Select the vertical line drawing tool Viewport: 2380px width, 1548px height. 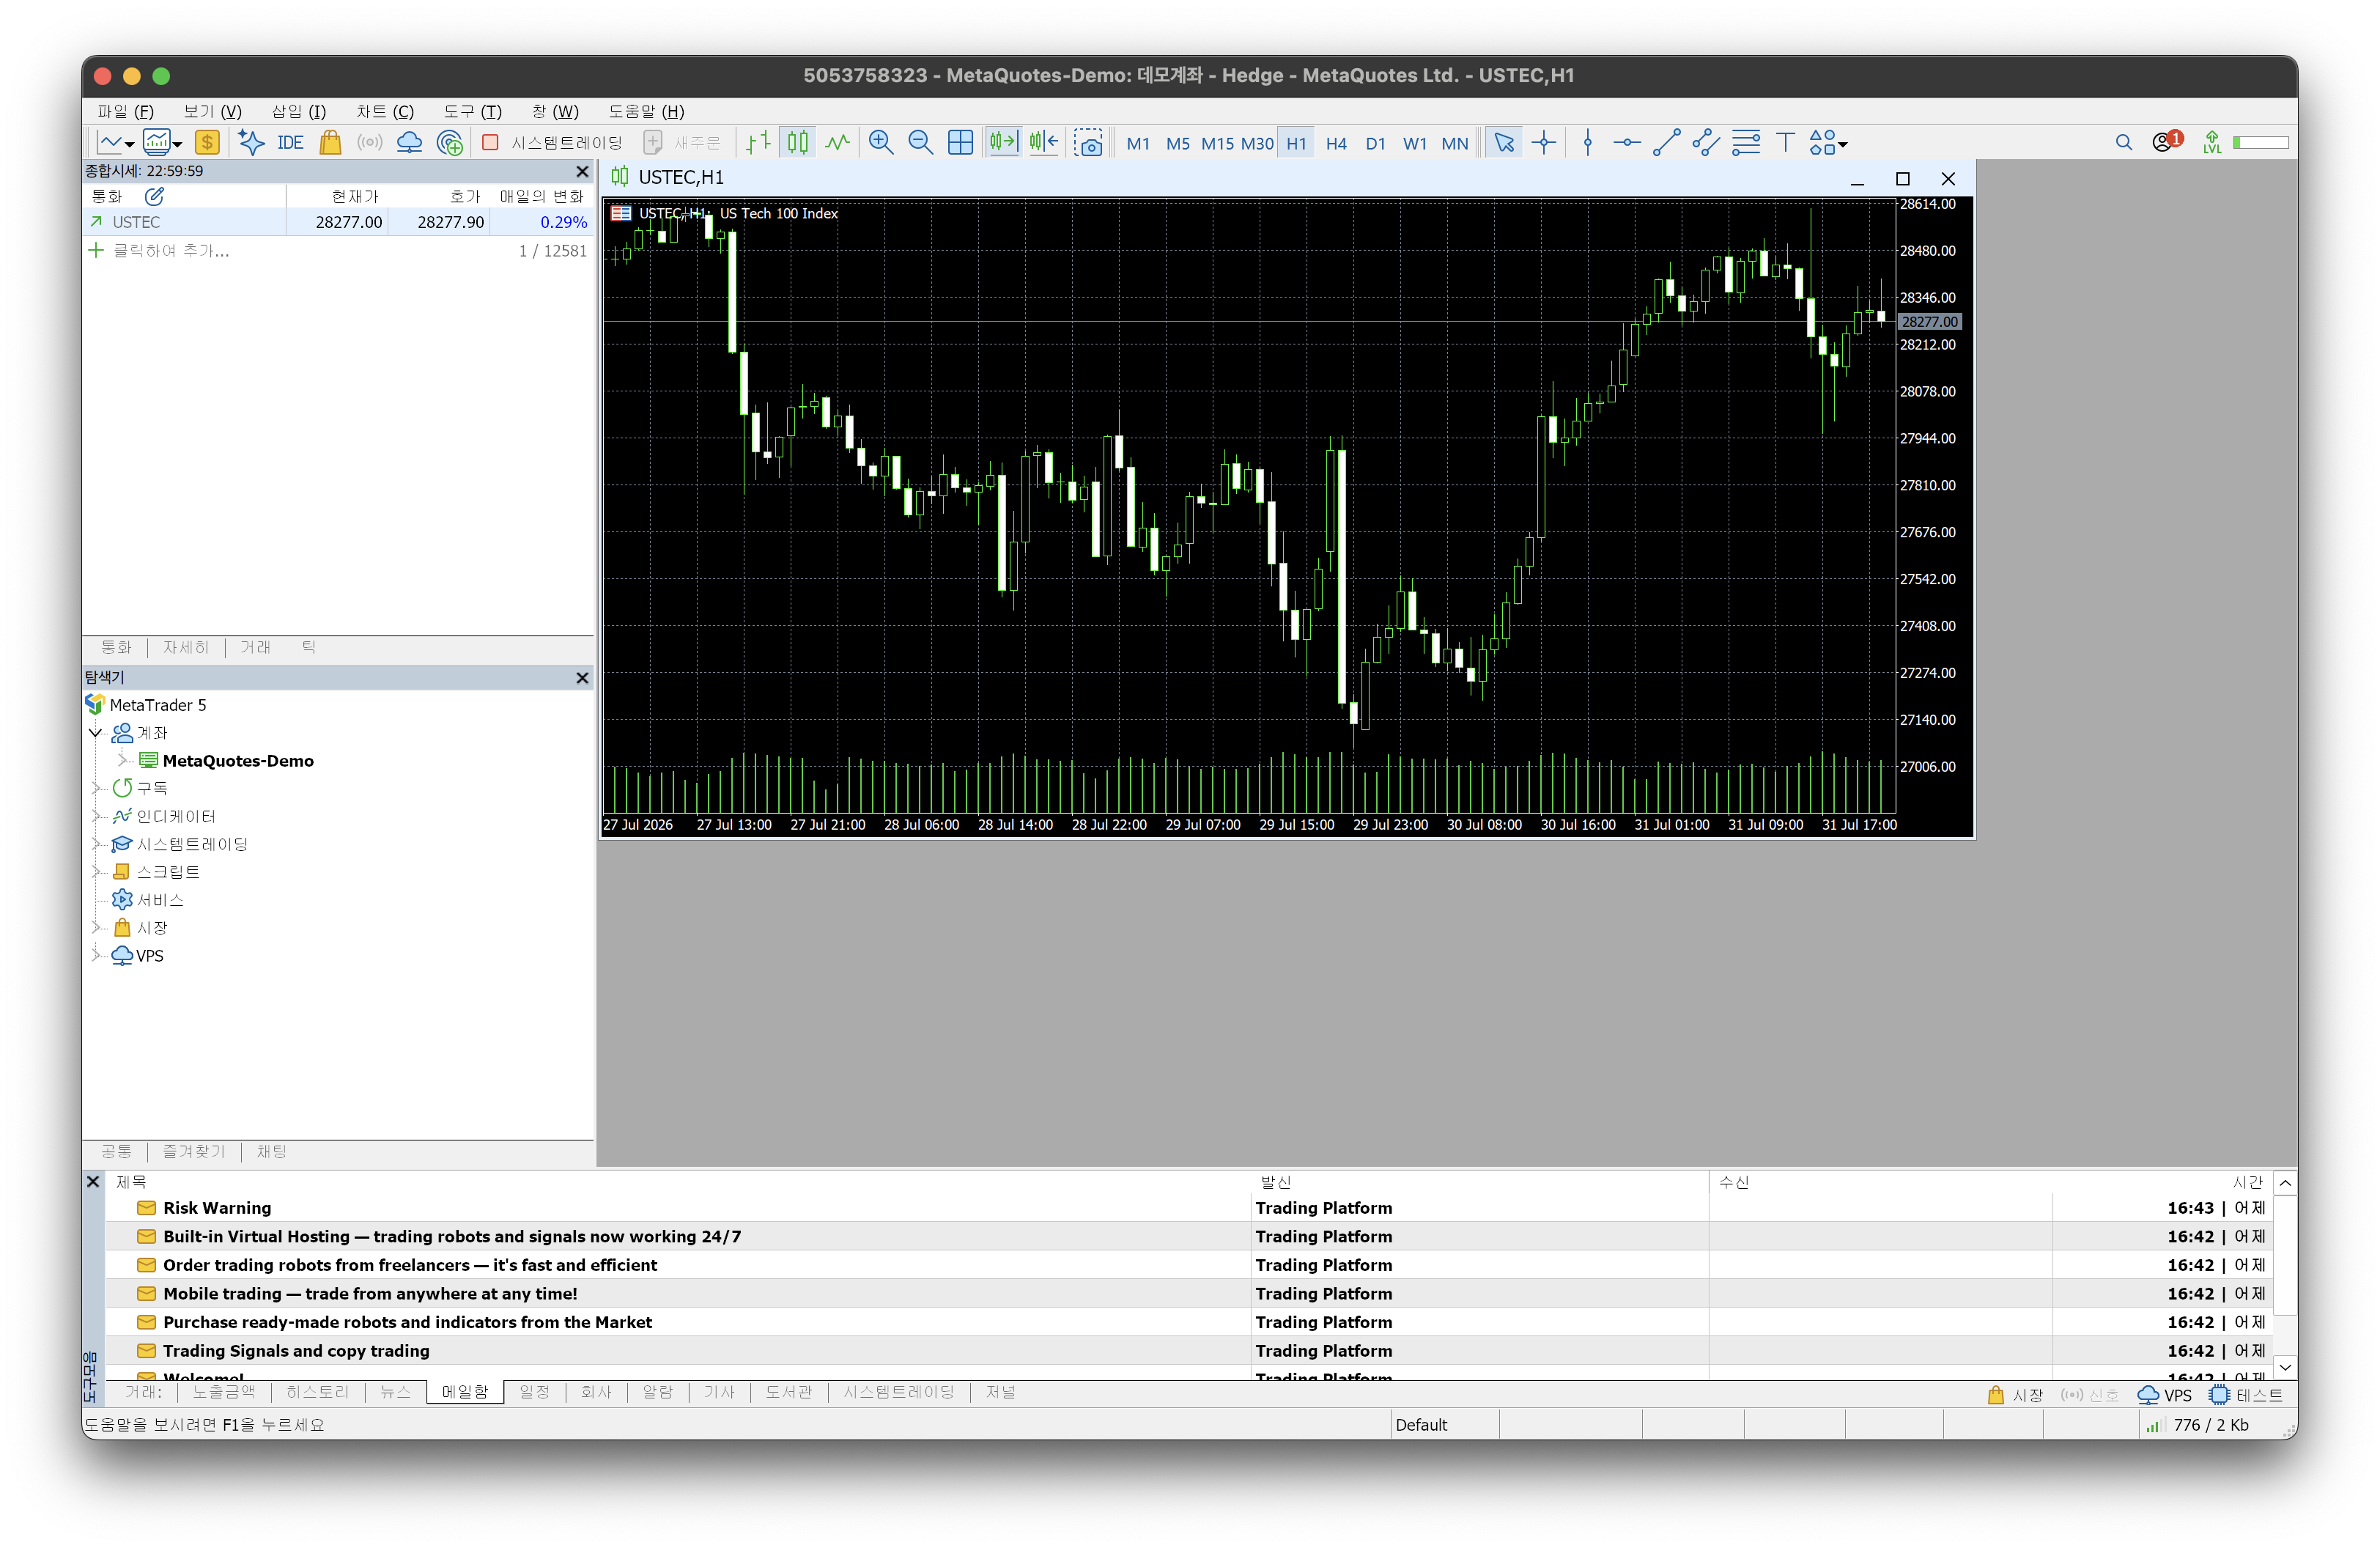click(1588, 143)
